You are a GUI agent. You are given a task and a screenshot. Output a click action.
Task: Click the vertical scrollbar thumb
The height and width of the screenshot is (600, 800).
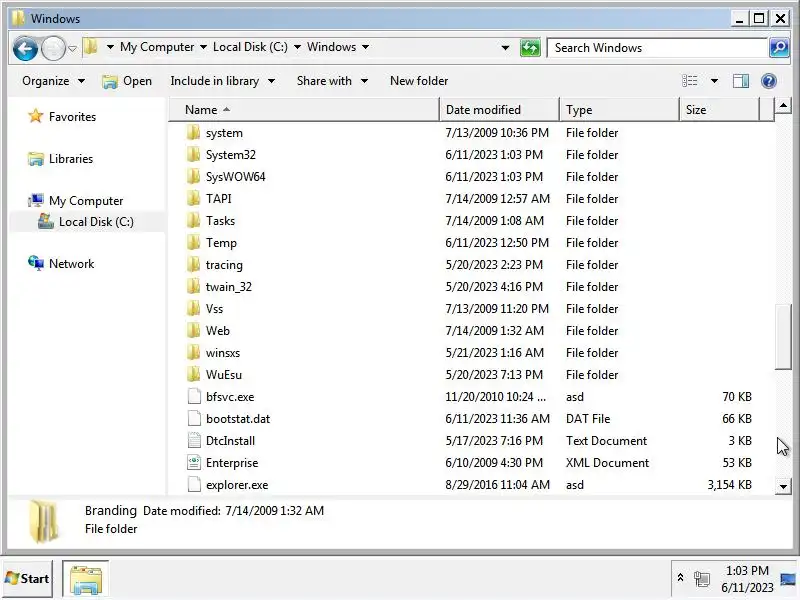click(x=783, y=337)
